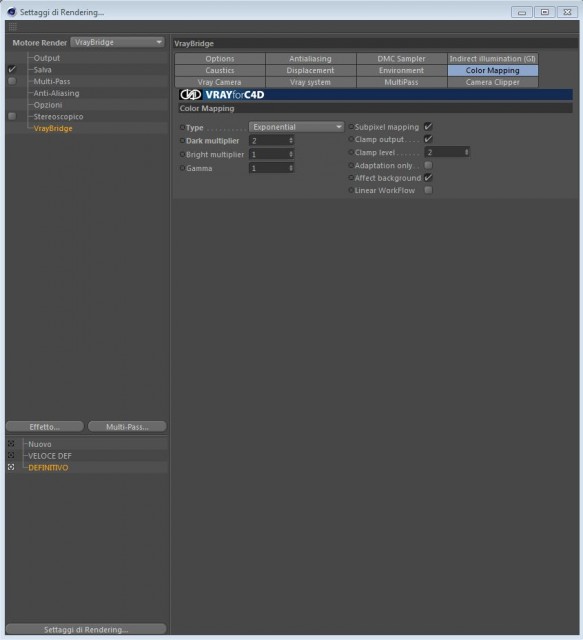Click the animation dot next to Type
Screen dimensions: 583x640
(x=182, y=127)
